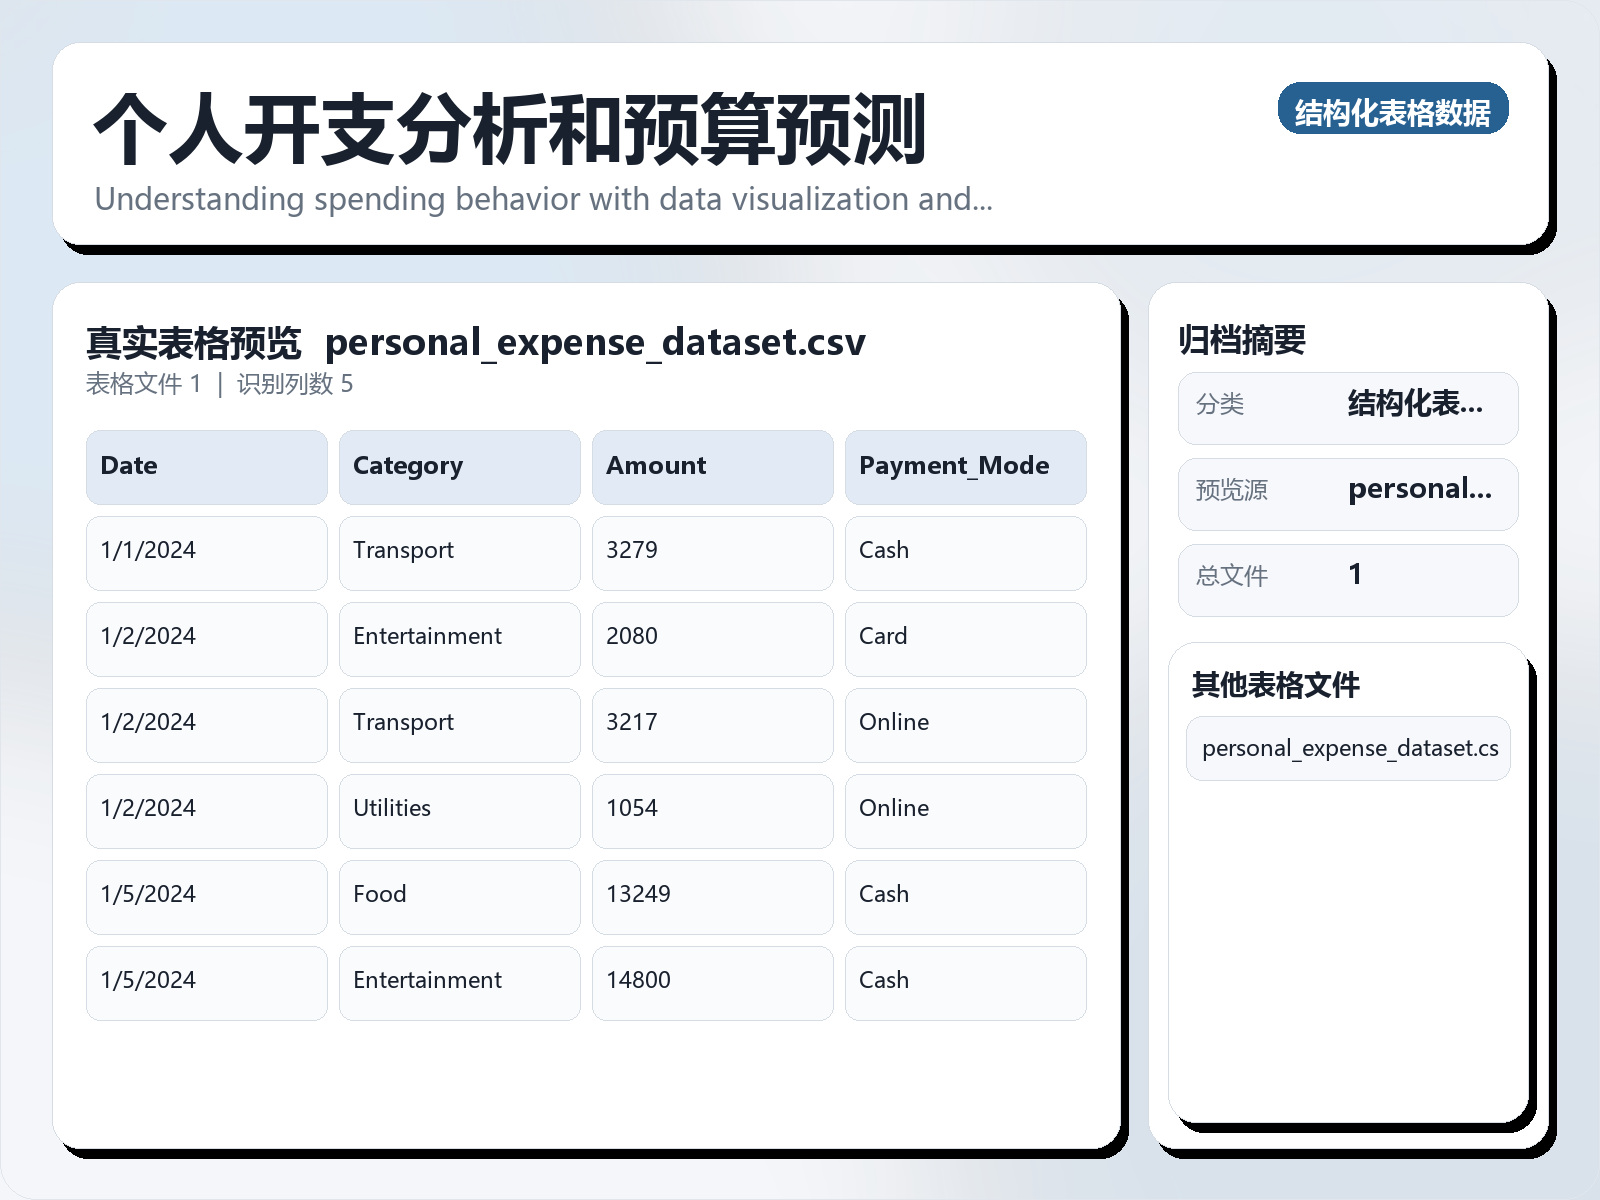Viewport: 1600px width, 1200px height.
Task: Select the Transport cell dated 1/1/2024
Action: (x=459, y=552)
